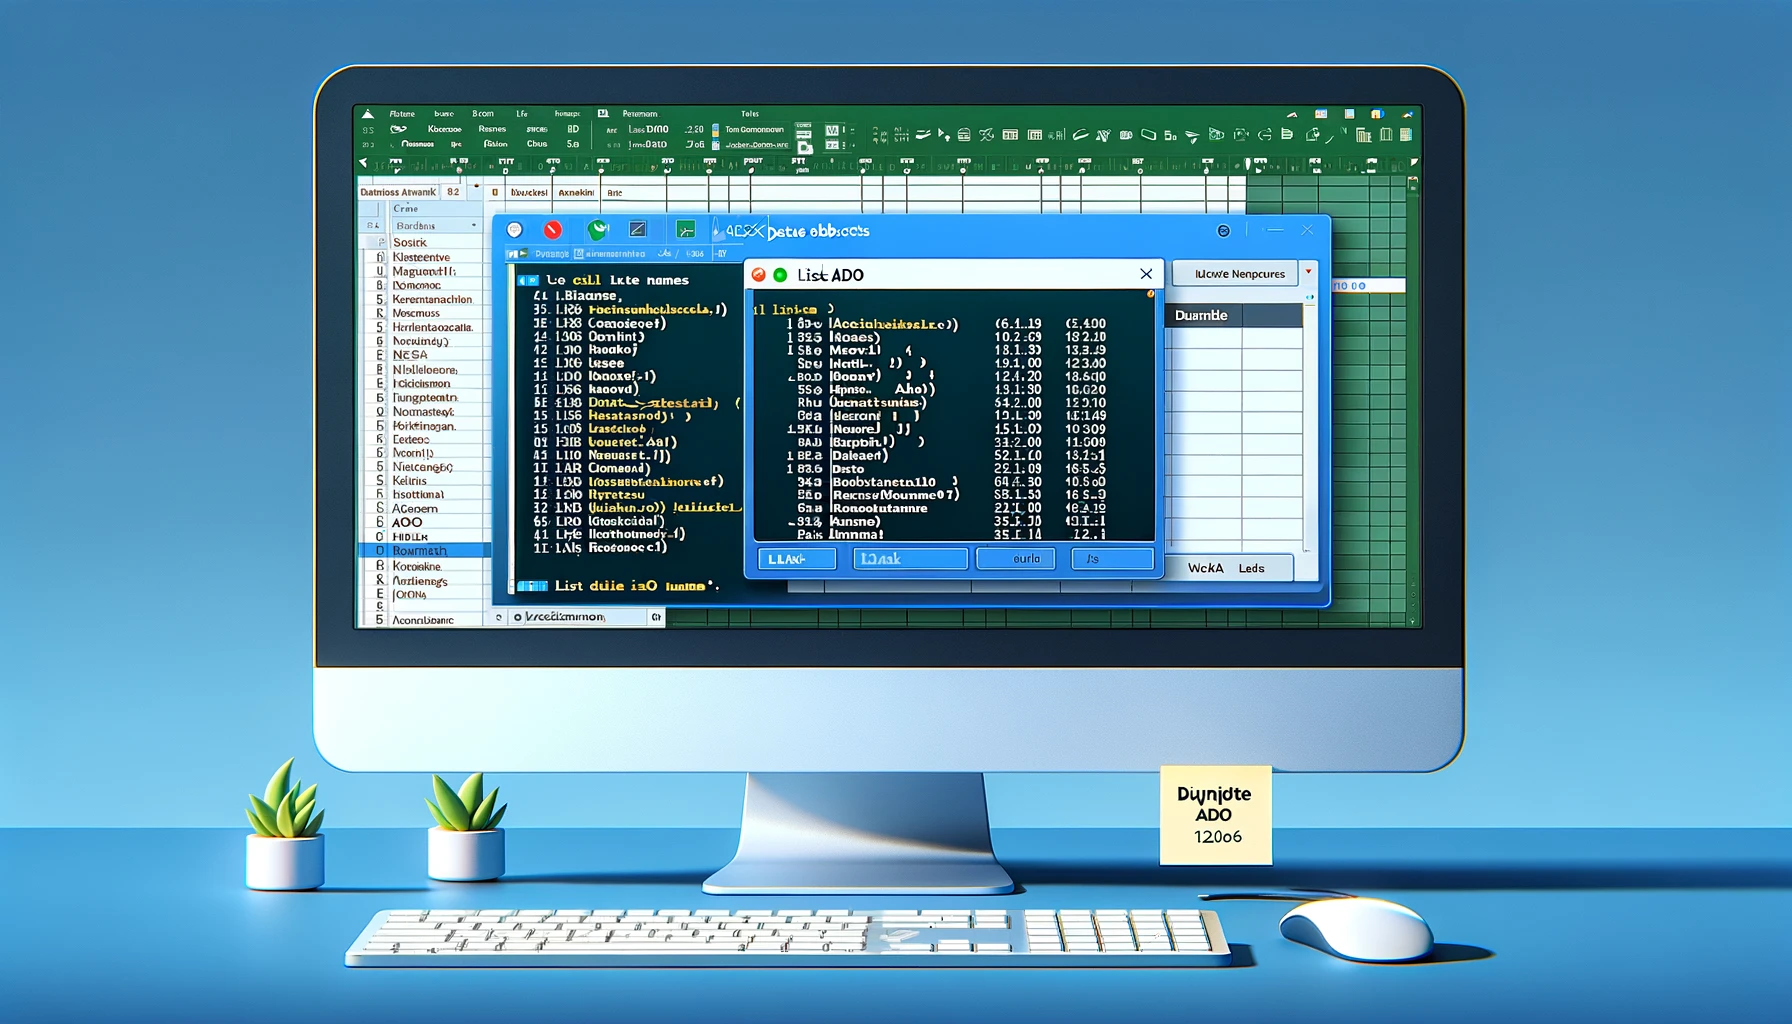Click the 'Dynange' tab in dialog subtoolbar
Viewport: 1792px width, 1024px height.
(x=552, y=254)
